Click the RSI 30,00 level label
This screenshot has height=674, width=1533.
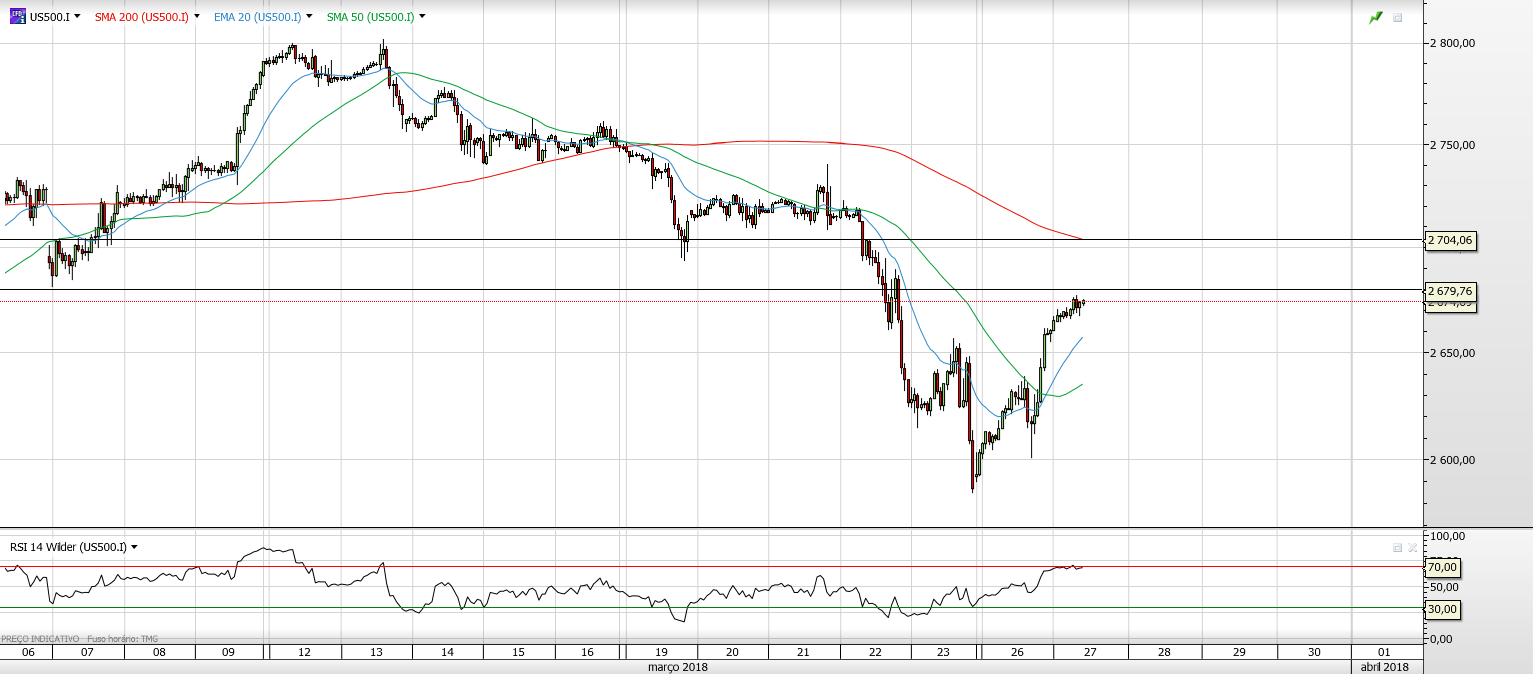click(x=1442, y=609)
